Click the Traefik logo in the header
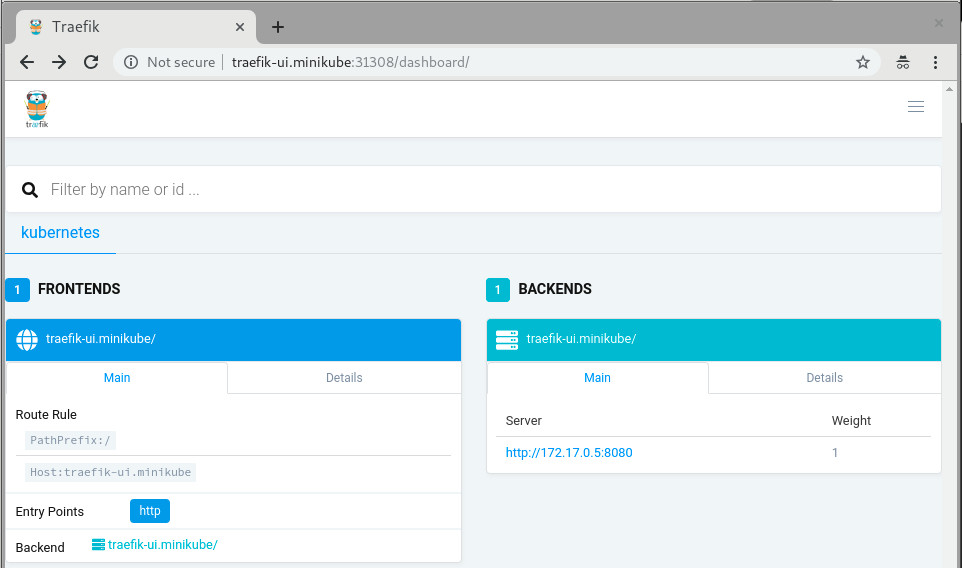 (x=37, y=108)
